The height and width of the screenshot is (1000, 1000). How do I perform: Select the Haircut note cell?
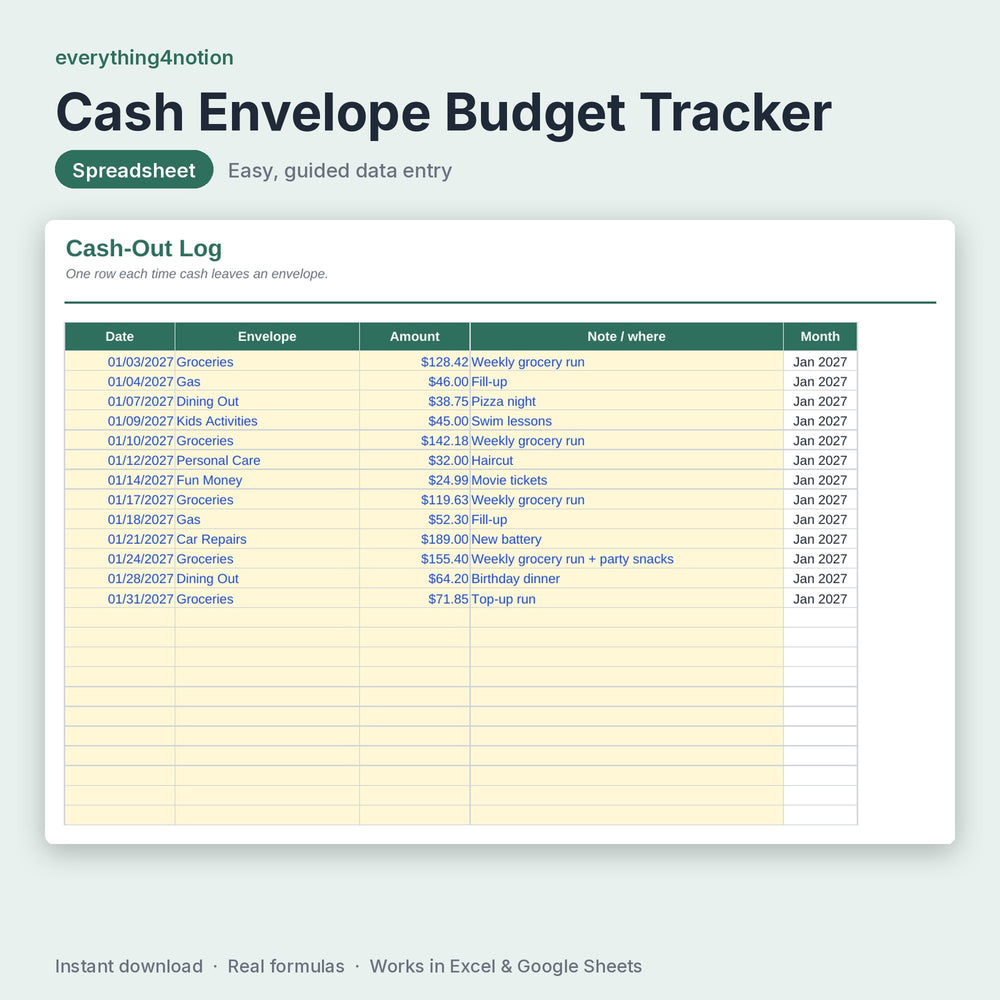(626, 460)
